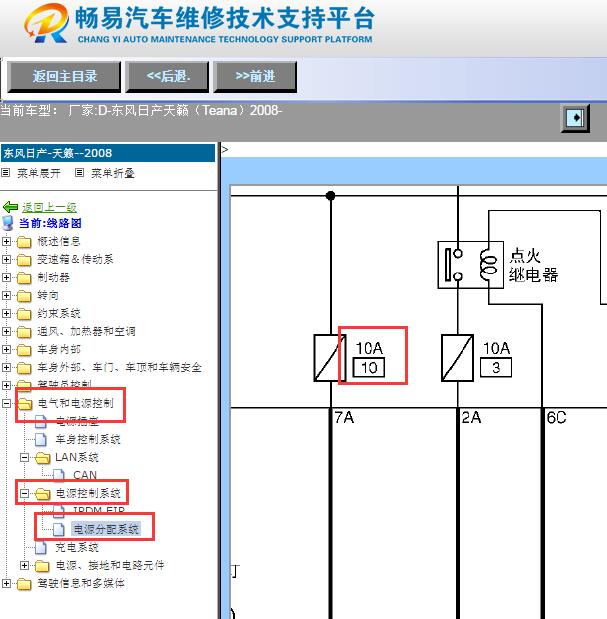This screenshot has height=619, width=607.
Task: Click the 驾驶信息和多媒体 folder icon
Action: pyautogui.click(x=24, y=584)
